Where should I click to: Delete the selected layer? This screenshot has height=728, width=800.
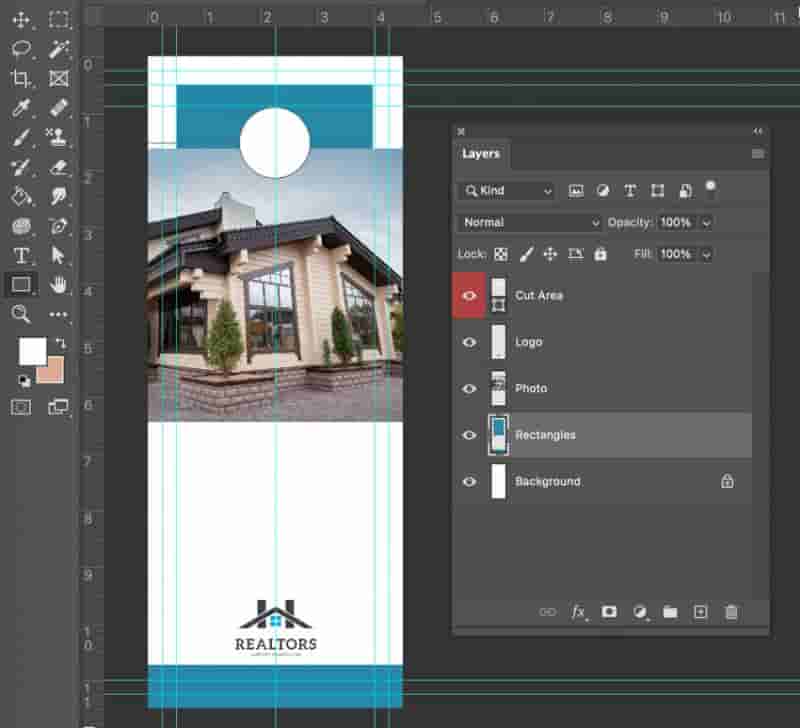[731, 612]
